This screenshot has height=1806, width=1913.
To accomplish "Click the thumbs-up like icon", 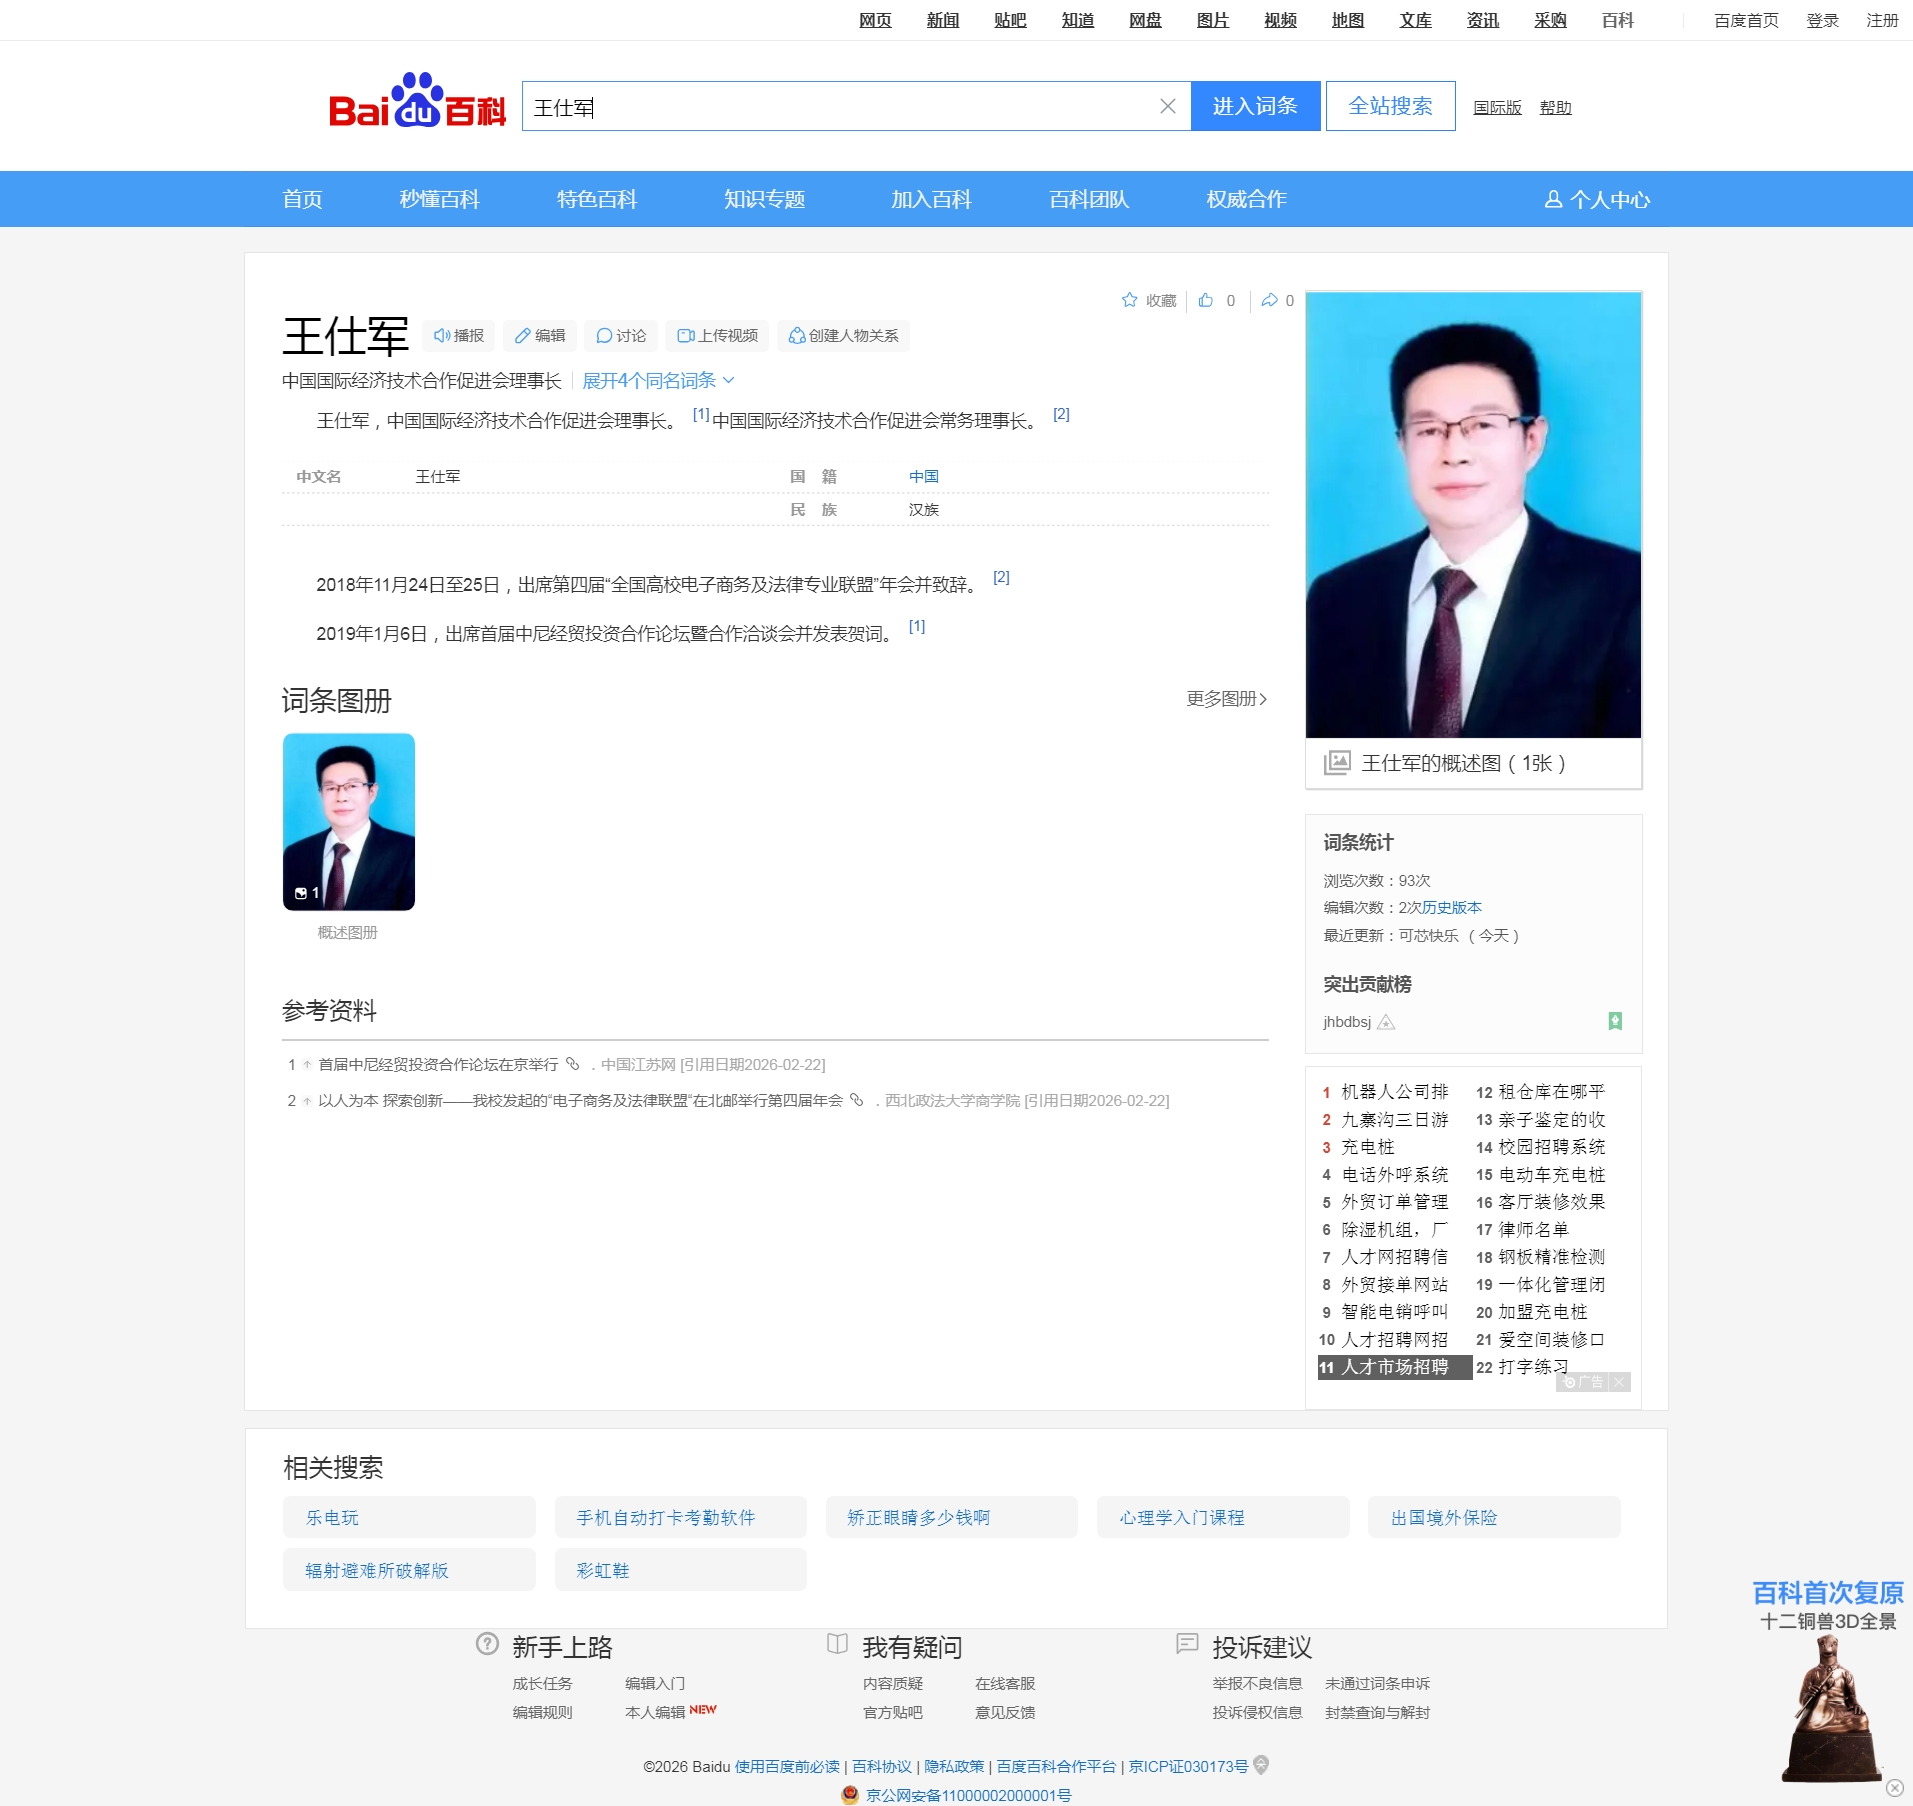I will click(x=1206, y=300).
